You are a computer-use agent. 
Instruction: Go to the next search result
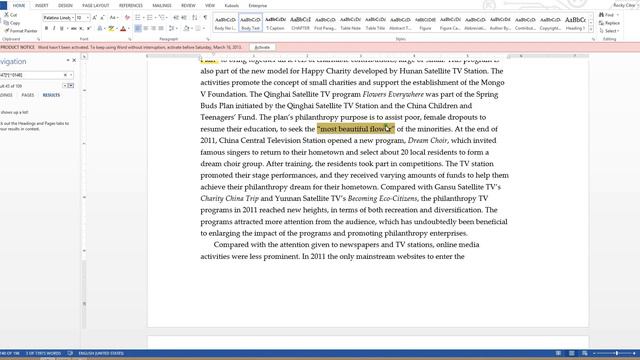pyautogui.click(x=71, y=86)
